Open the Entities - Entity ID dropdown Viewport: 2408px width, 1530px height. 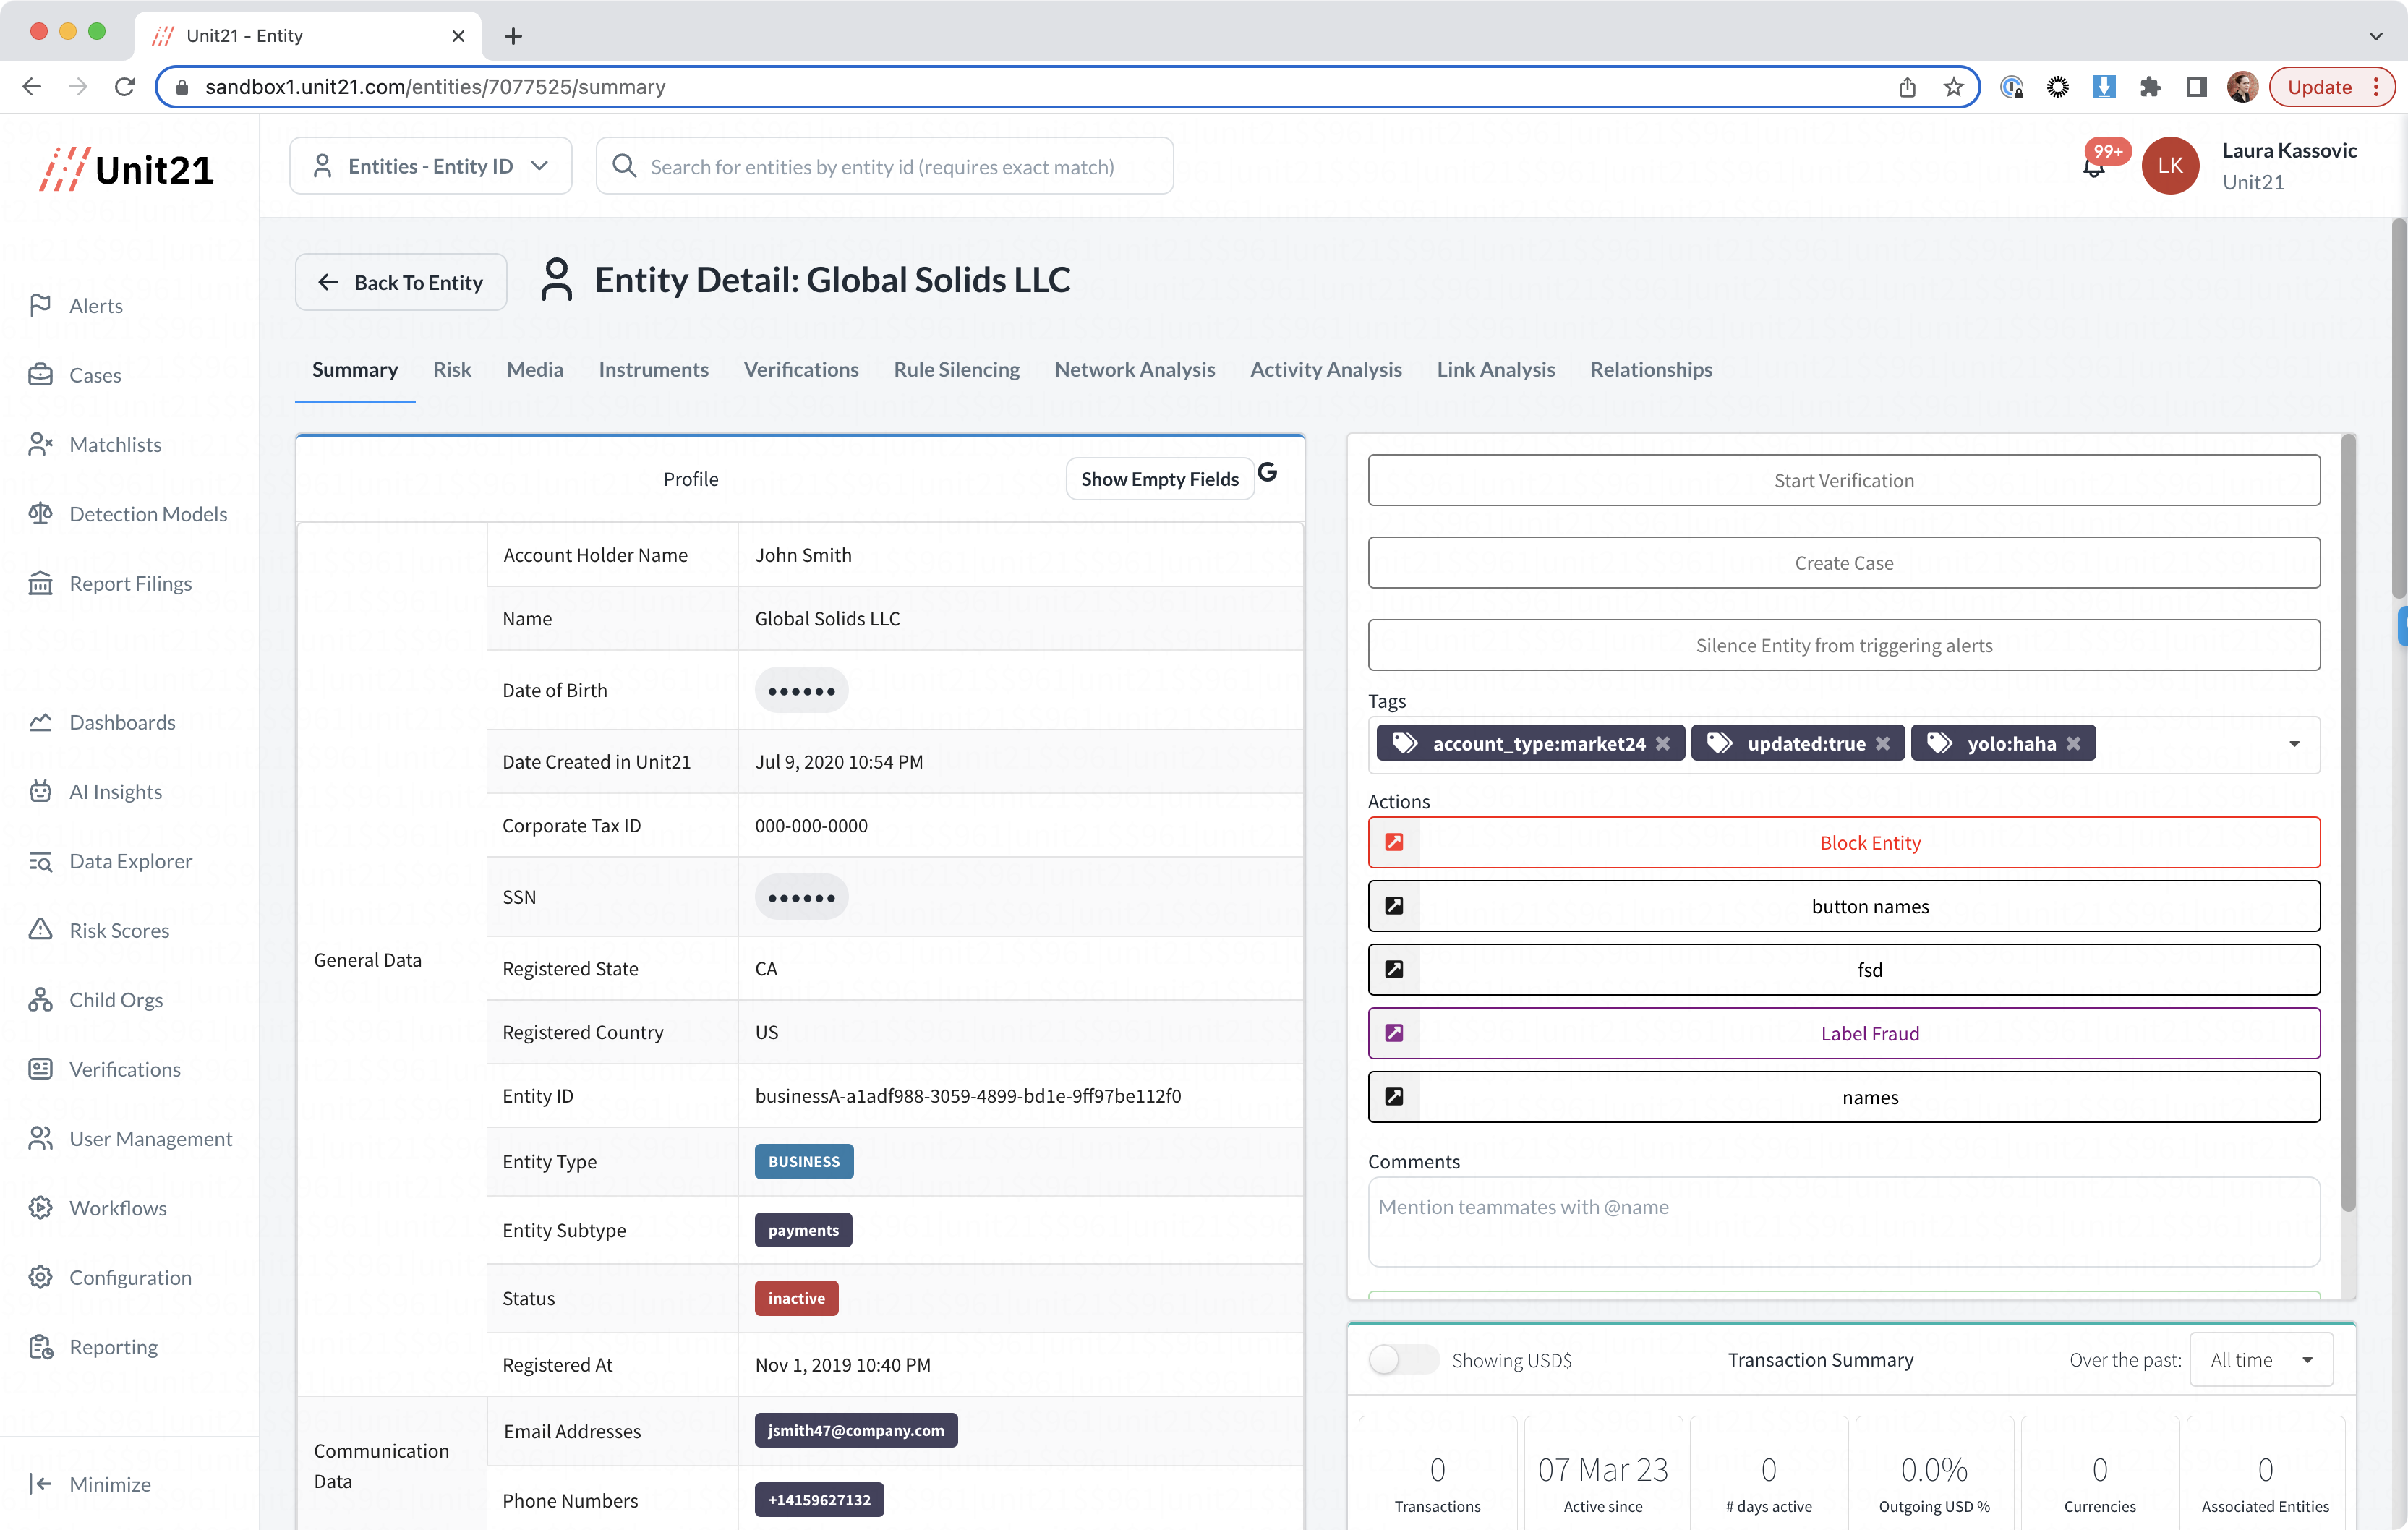[x=430, y=166]
